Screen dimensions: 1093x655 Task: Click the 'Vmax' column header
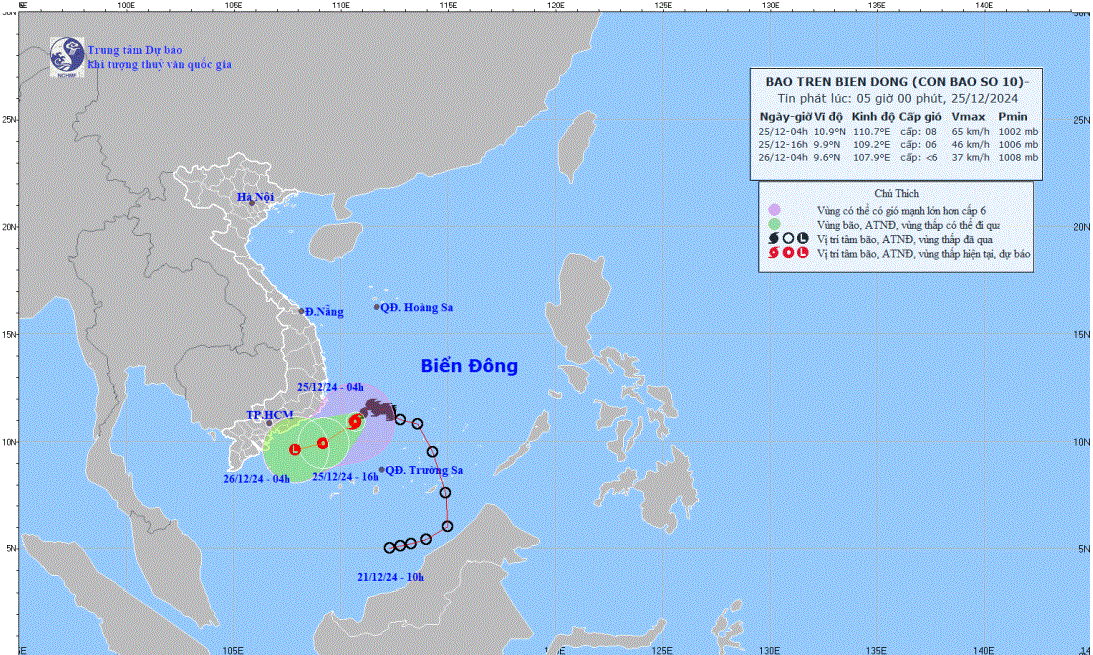pos(968,117)
